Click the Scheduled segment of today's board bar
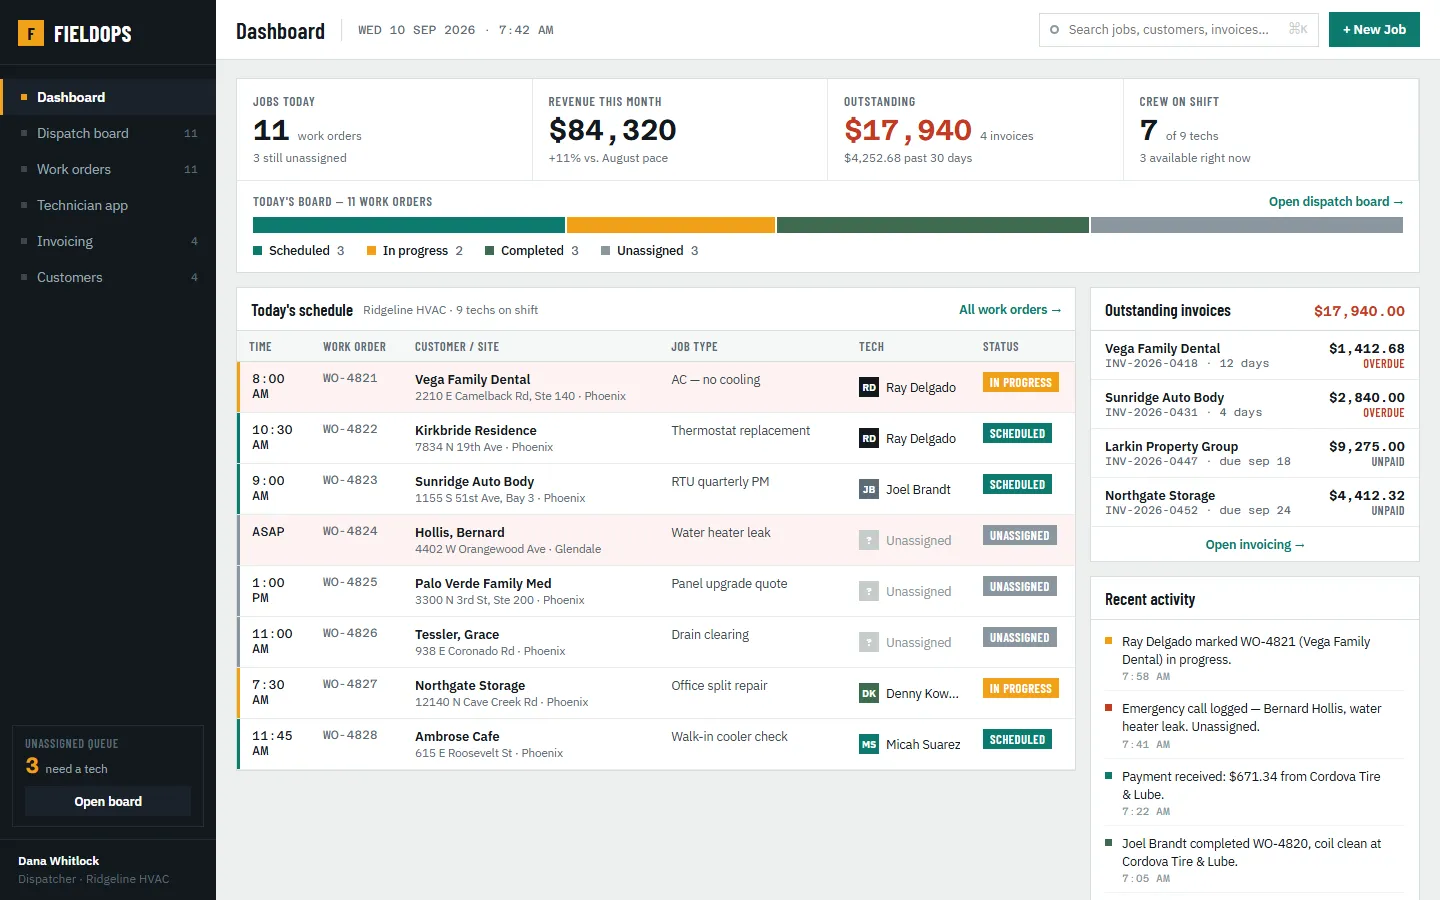The height and width of the screenshot is (900, 1440). coord(409,225)
